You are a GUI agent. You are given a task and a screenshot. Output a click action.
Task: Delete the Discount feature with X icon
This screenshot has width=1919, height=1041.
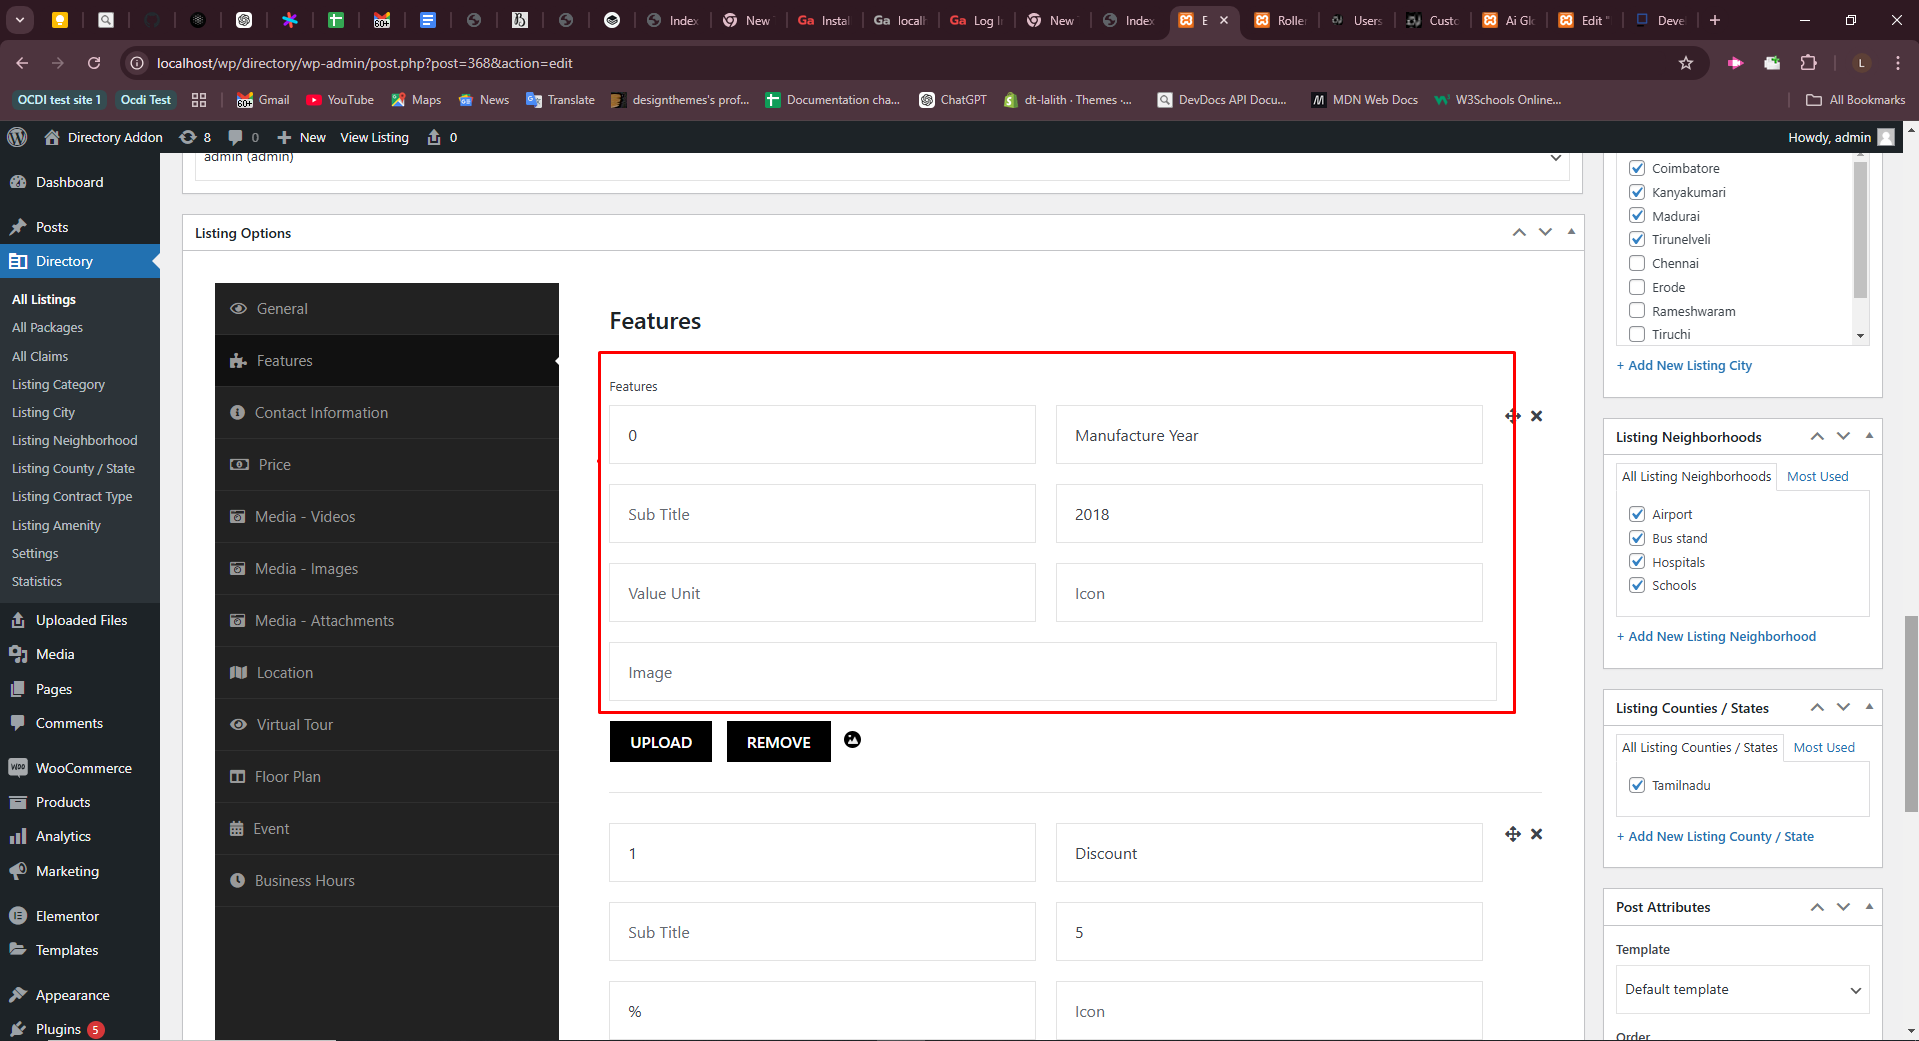point(1537,834)
